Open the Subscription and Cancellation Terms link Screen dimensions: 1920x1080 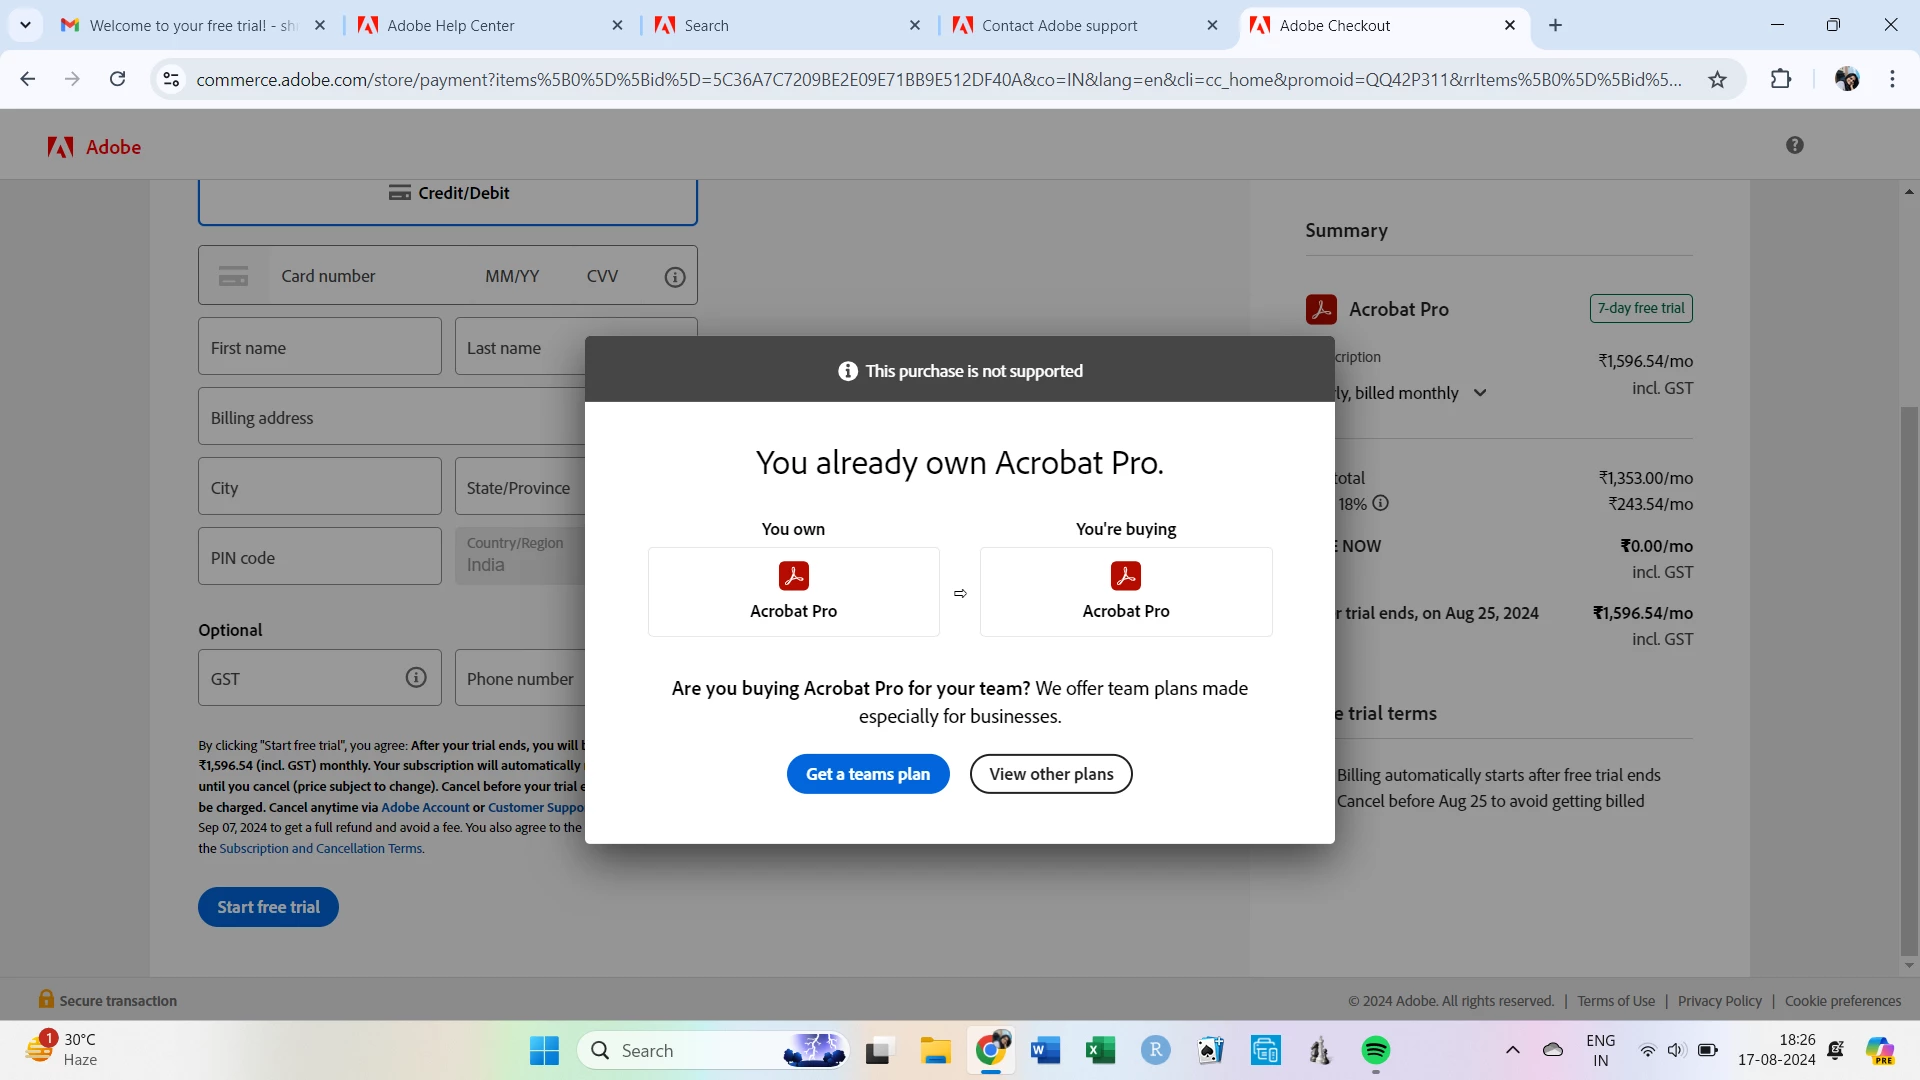pos(321,848)
